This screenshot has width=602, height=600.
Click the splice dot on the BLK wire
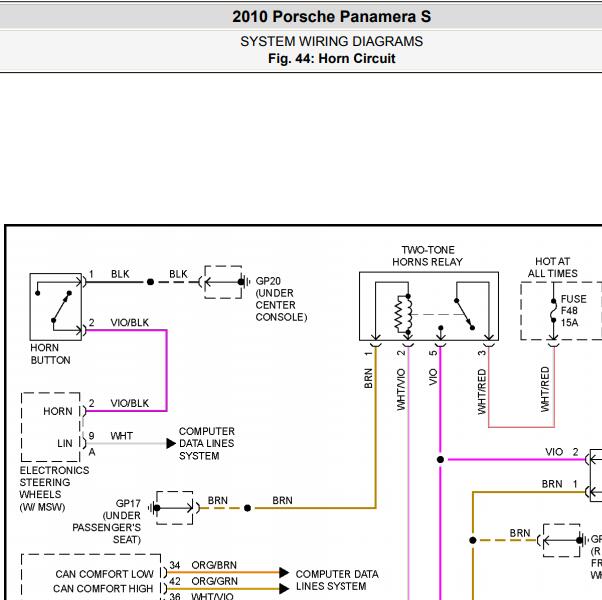point(150,282)
